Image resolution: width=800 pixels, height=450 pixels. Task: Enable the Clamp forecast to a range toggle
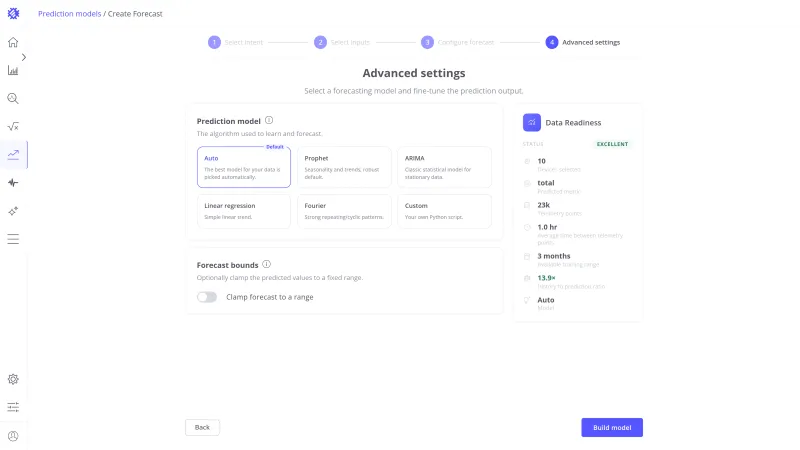(x=207, y=297)
